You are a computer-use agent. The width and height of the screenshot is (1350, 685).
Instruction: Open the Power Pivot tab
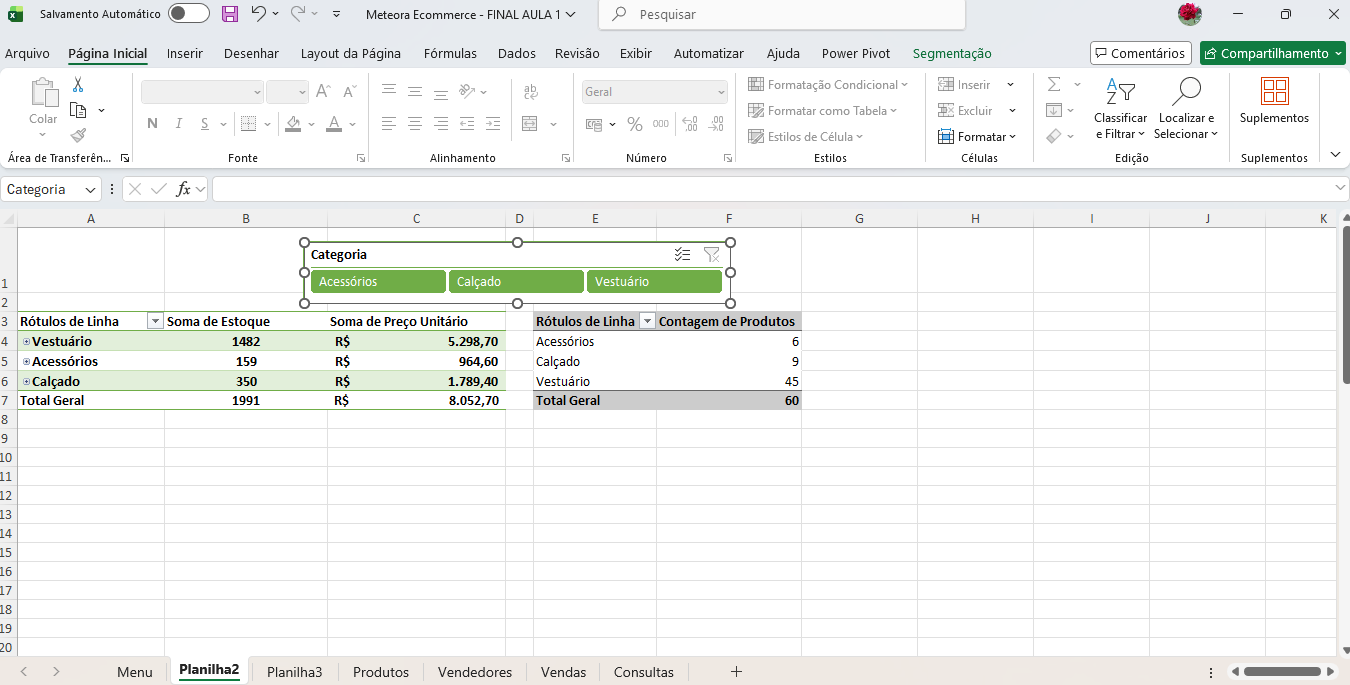856,54
